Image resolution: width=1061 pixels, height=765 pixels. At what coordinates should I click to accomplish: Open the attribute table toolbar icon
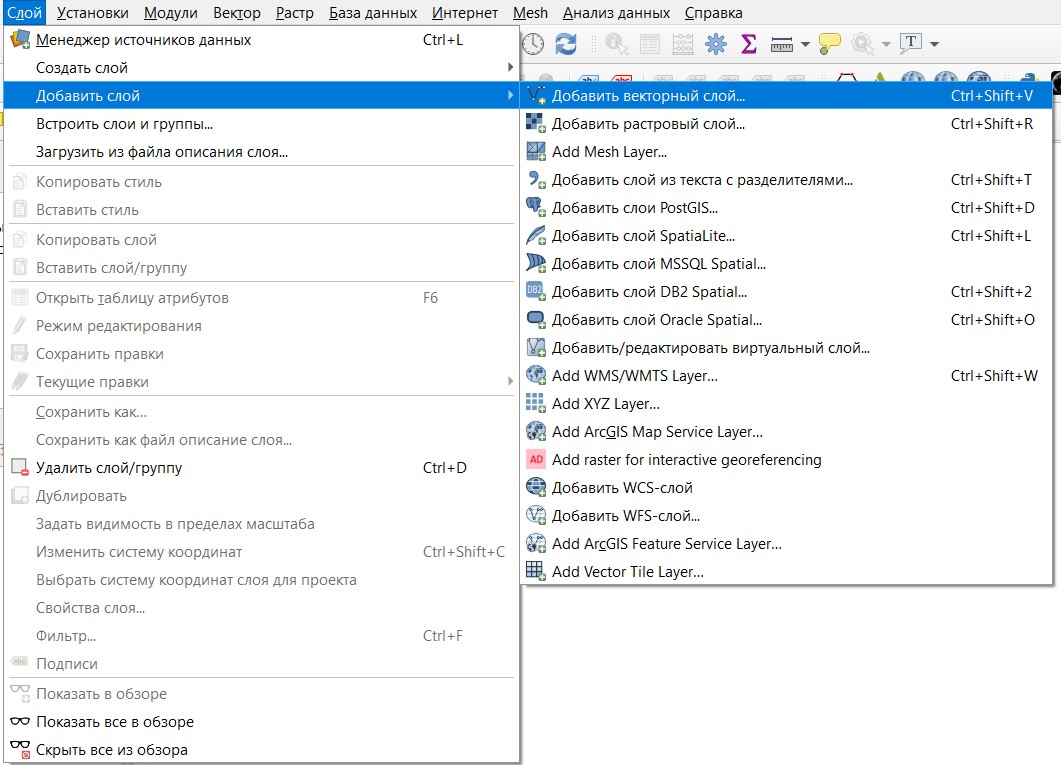(650, 44)
